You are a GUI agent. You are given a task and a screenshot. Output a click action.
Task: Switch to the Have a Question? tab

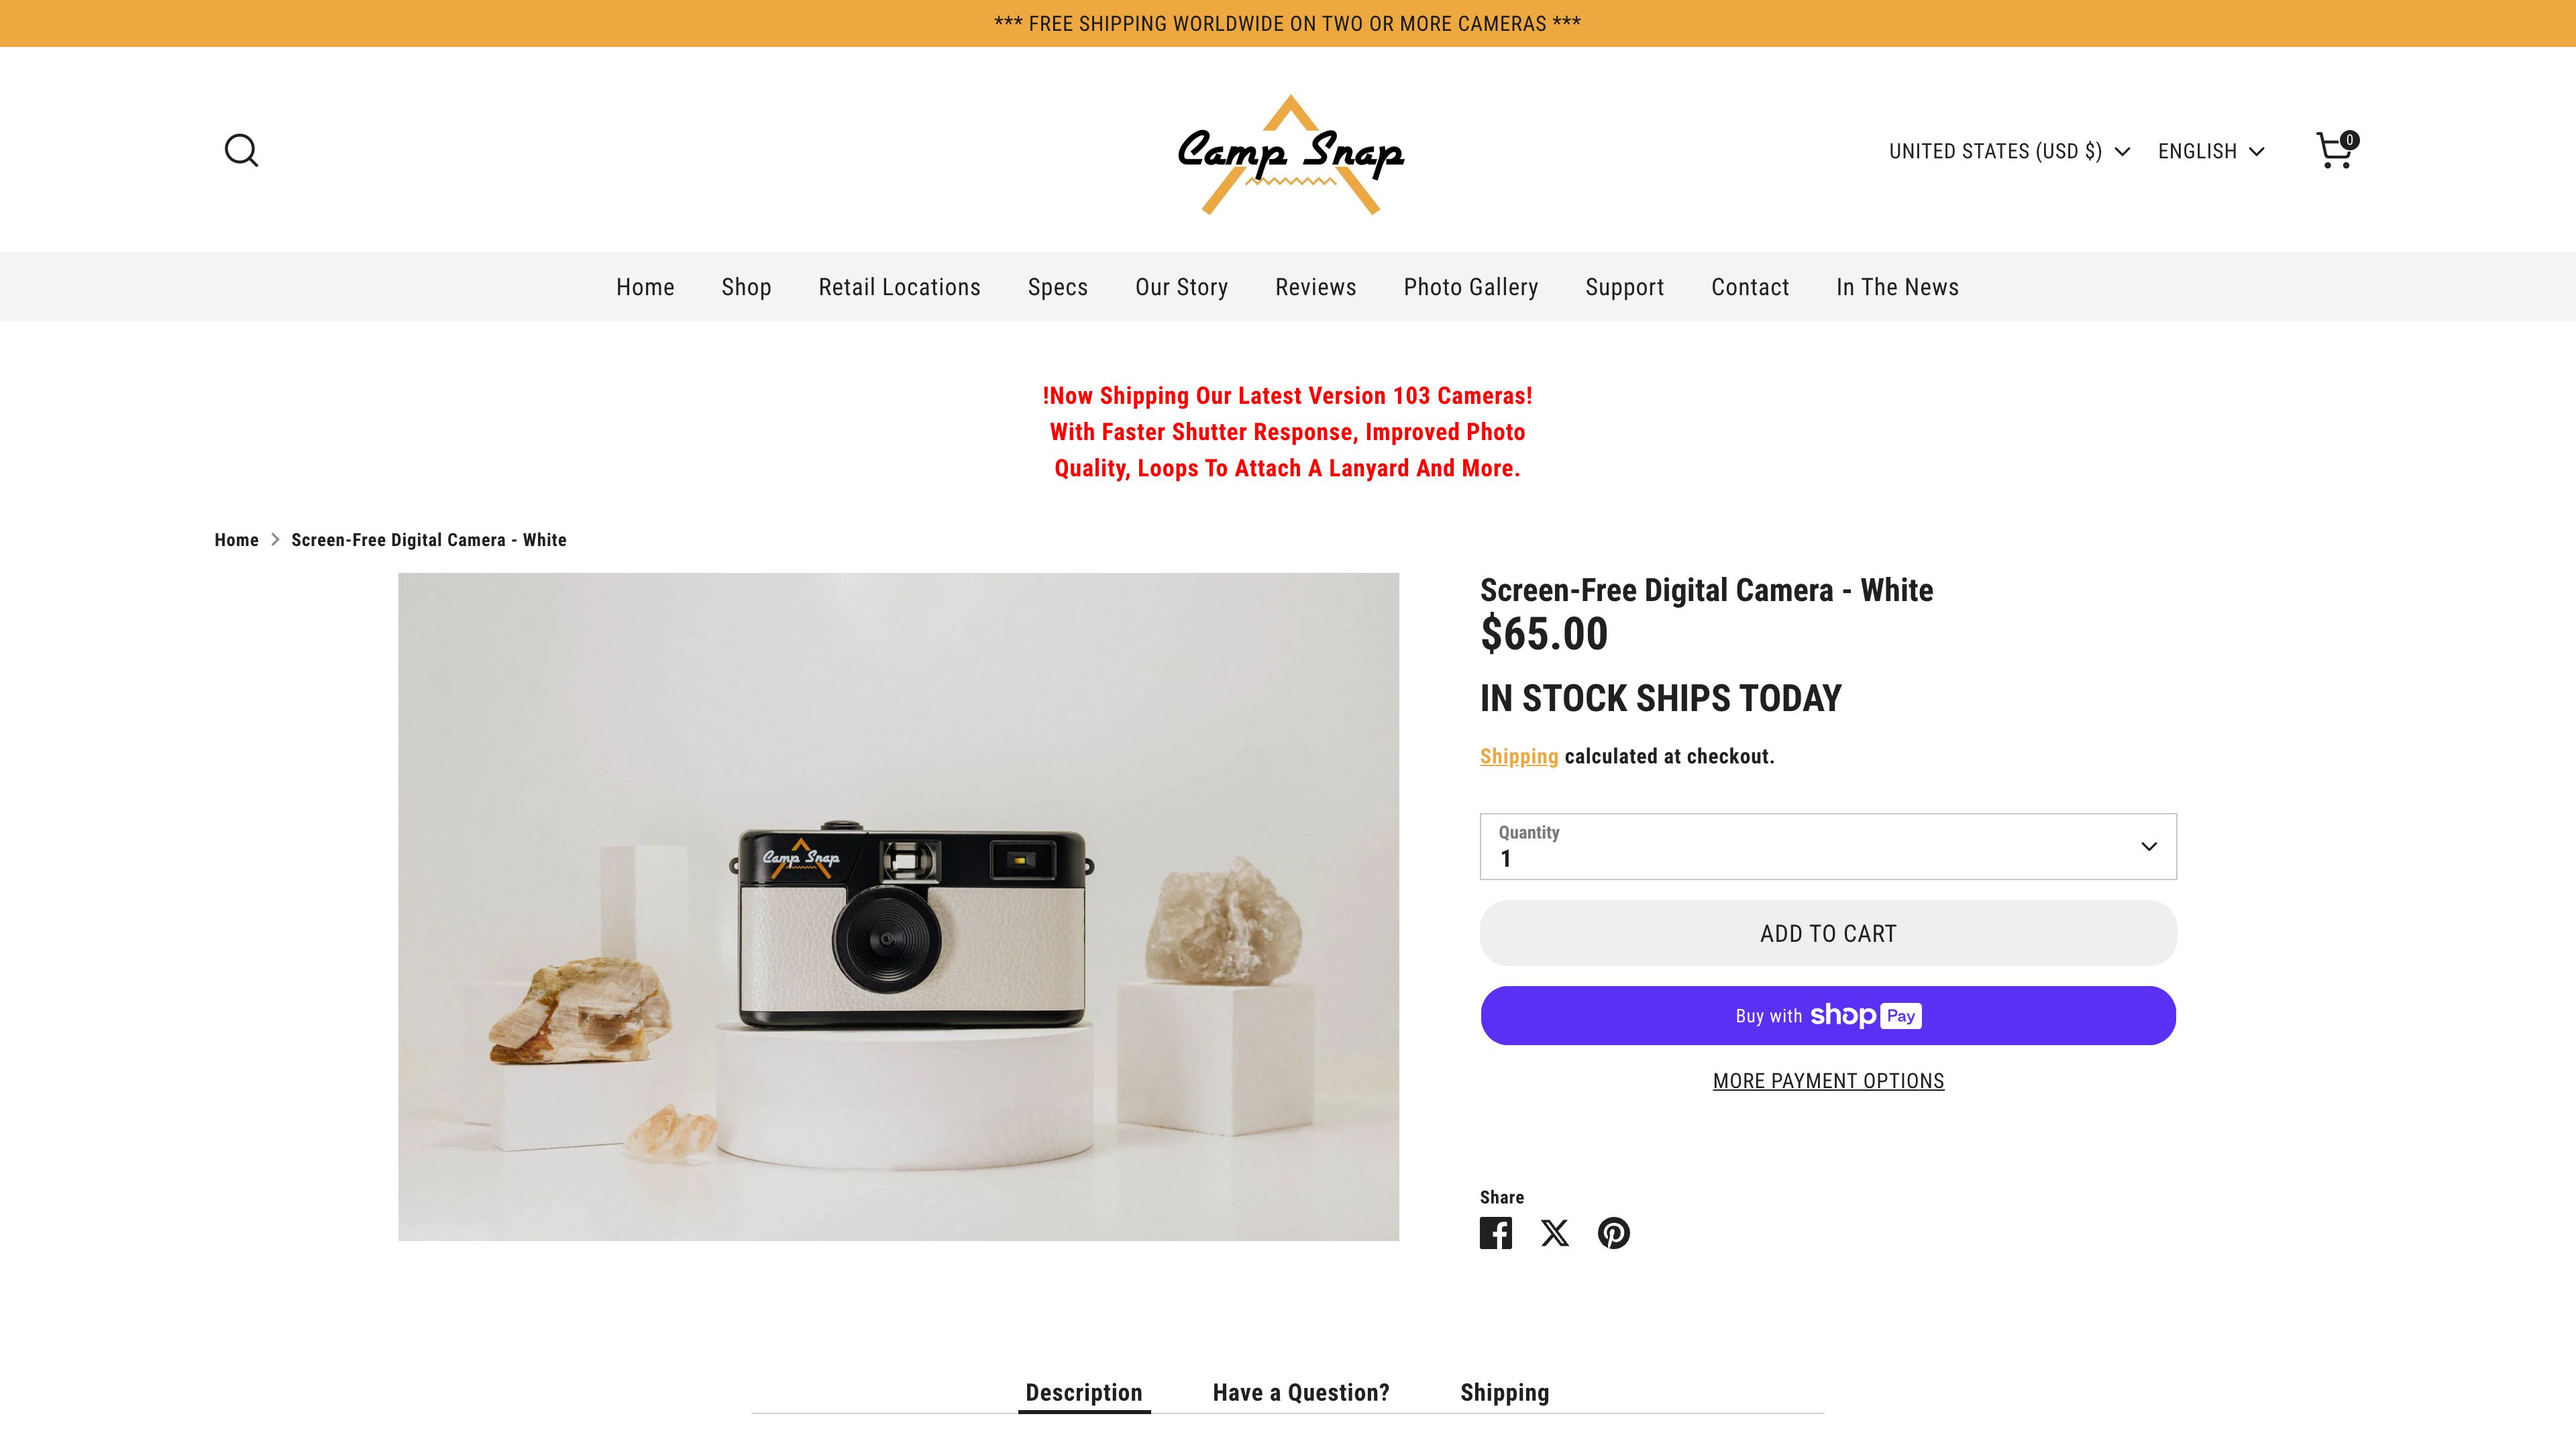(1301, 1392)
